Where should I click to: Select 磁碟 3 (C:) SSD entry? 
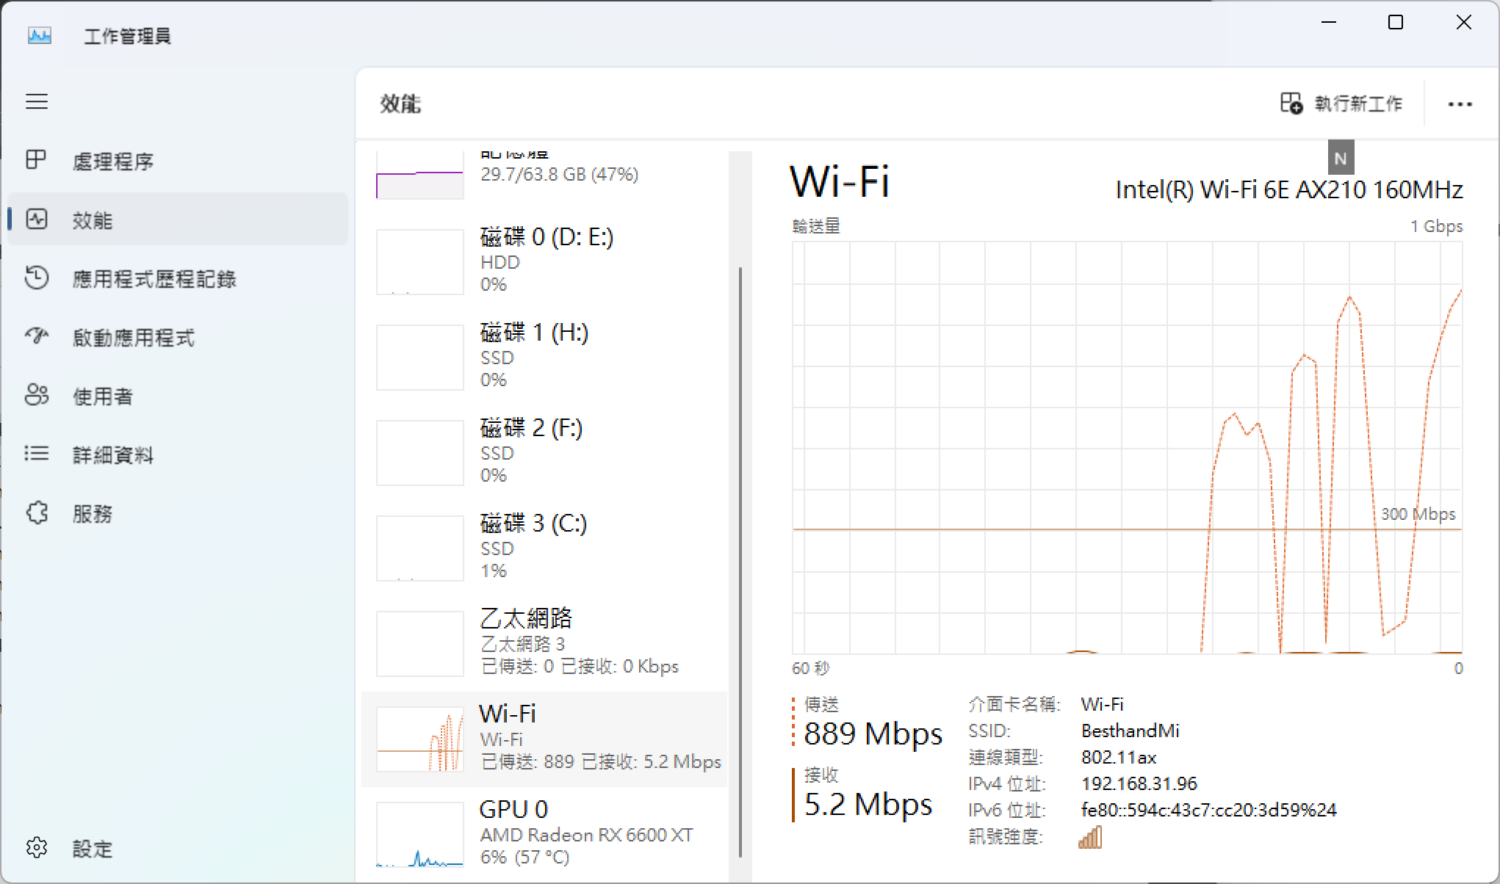[545, 547]
